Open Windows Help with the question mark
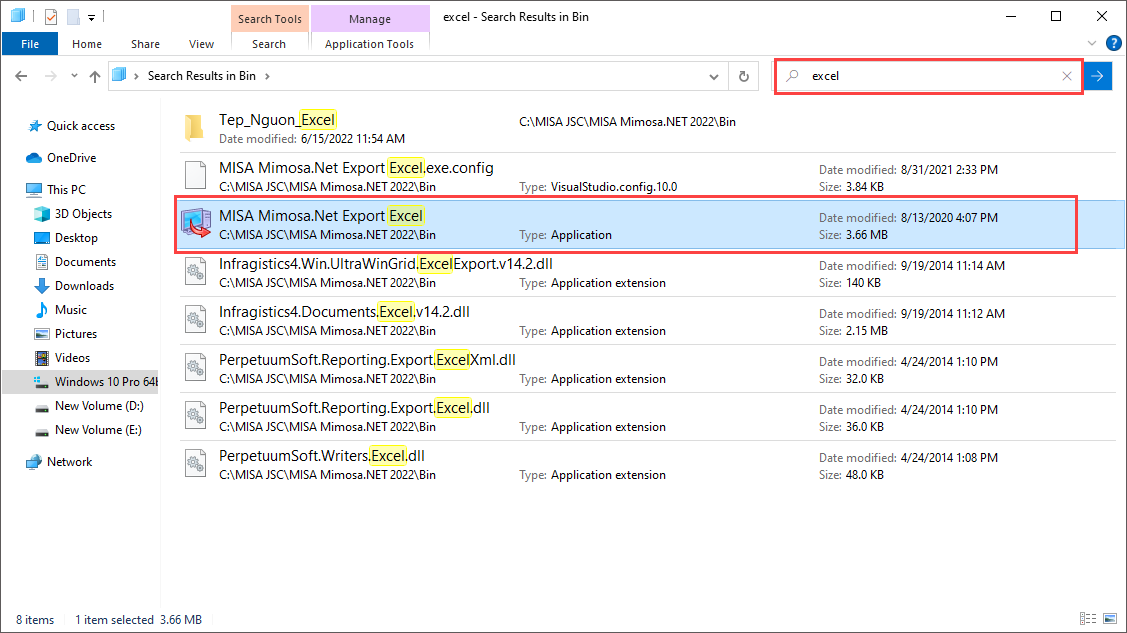This screenshot has width=1127, height=633. 1113,44
